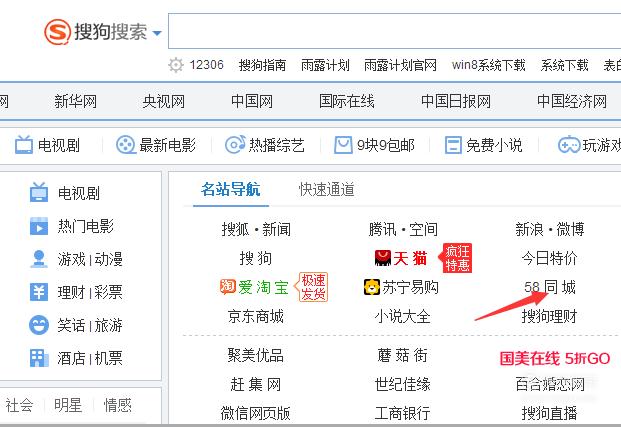Click the 天猫 cat logo icon
621x427 pixels.
383,258
